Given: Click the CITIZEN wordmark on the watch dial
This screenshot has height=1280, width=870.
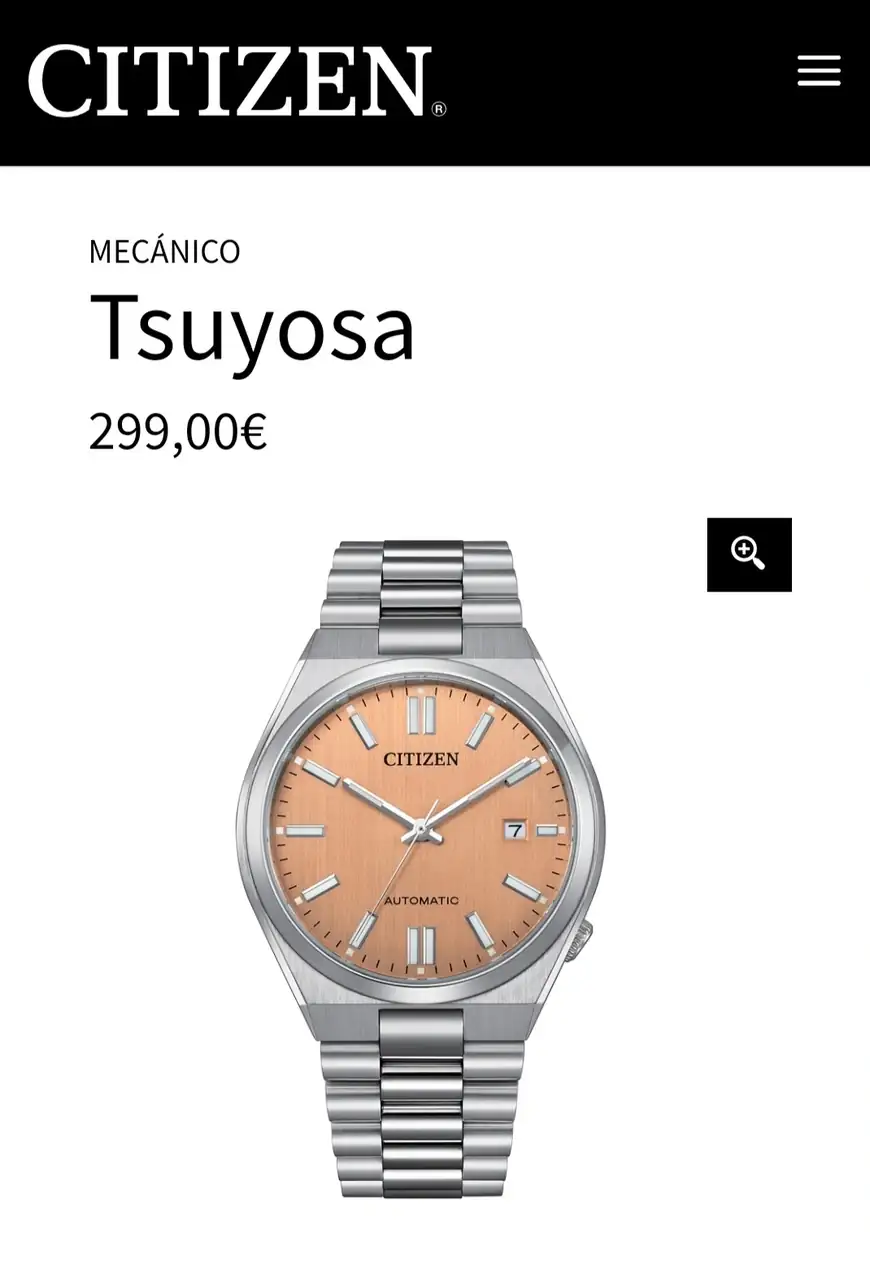Looking at the screenshot, I should coord(421,759).
